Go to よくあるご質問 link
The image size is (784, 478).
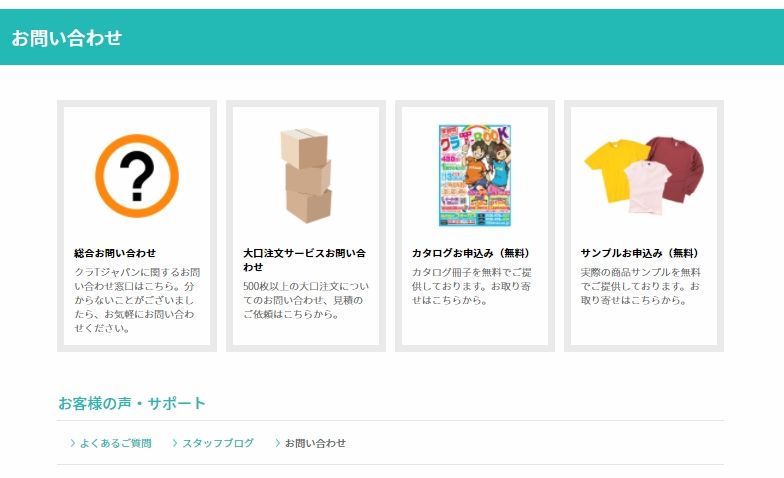pyautogui.click(x=116, y=443)
